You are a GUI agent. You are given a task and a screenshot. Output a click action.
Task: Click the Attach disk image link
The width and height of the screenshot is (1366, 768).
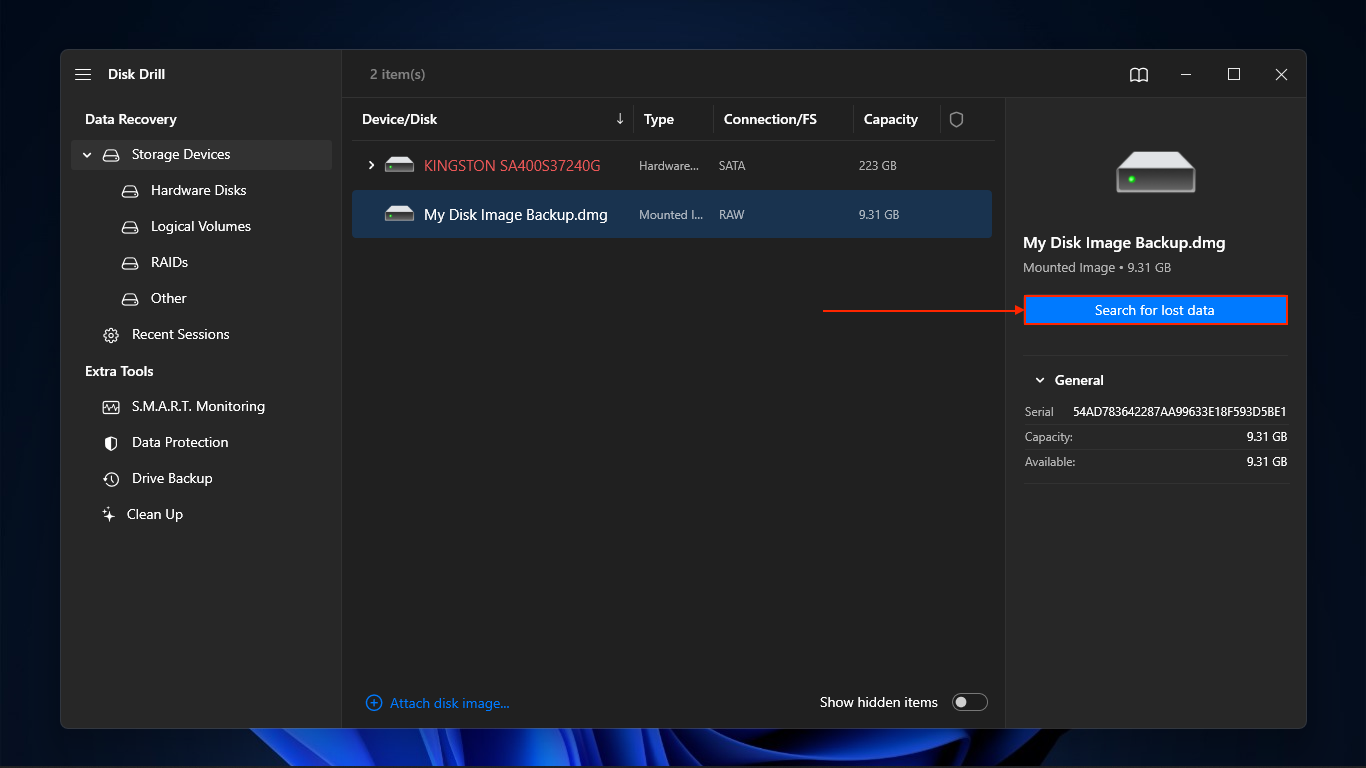point(449,703)
